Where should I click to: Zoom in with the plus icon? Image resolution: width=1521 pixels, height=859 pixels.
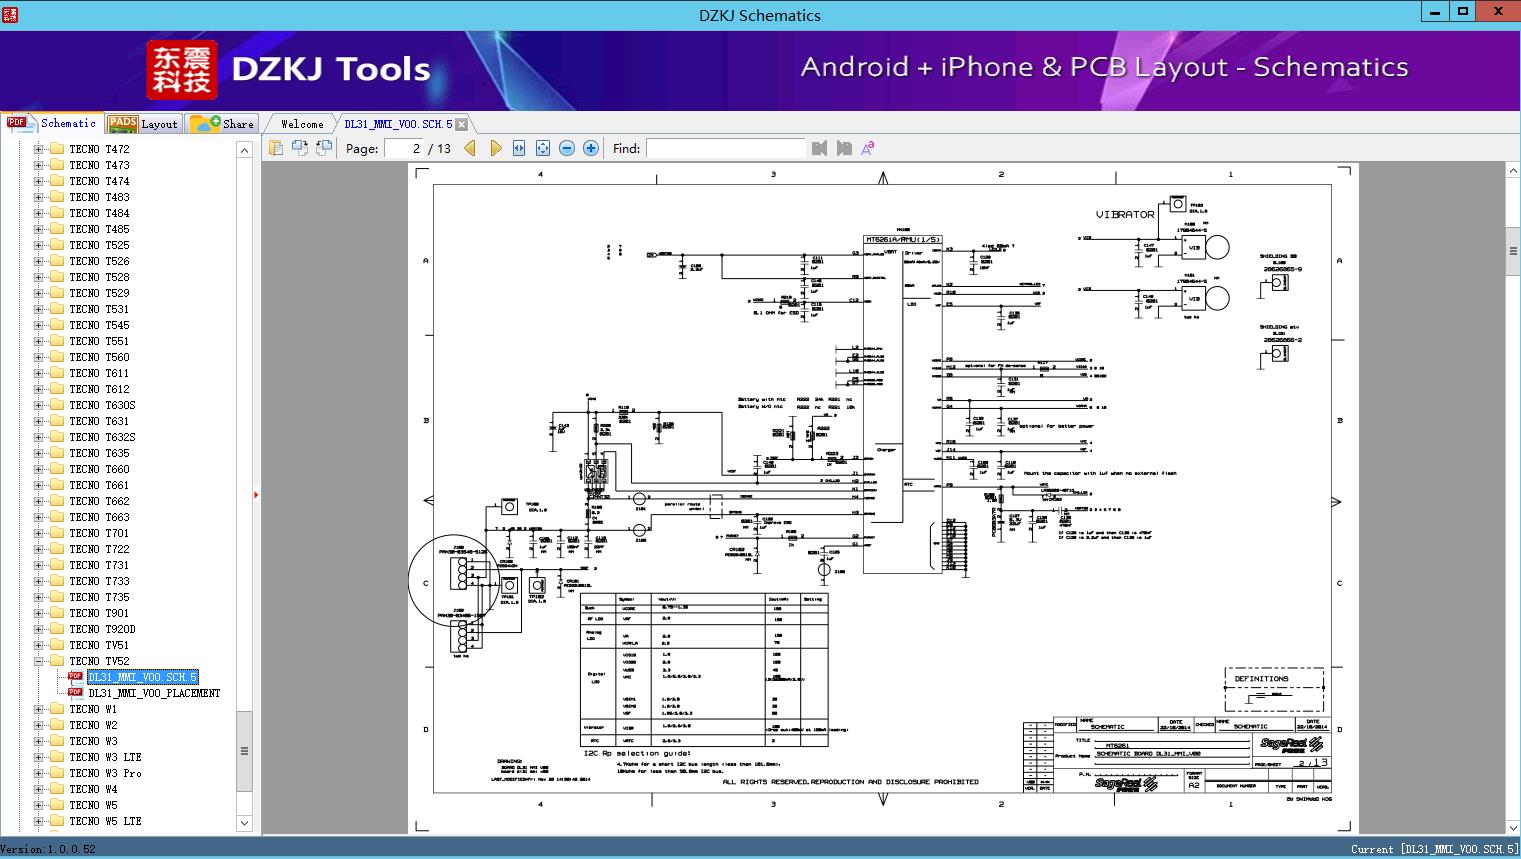591,148
